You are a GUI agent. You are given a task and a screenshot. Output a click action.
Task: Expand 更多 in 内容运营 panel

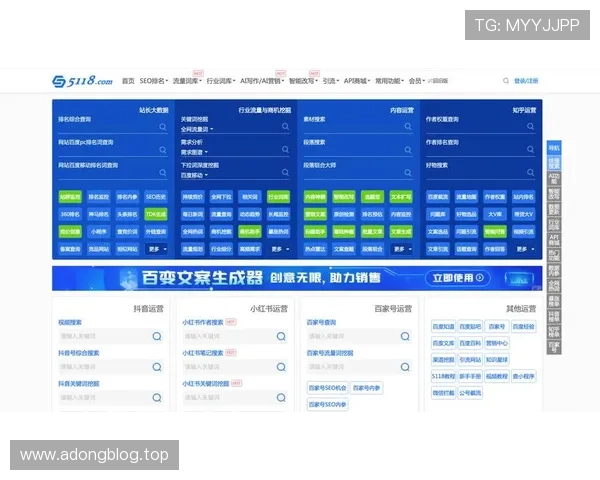[x=403, y=249]
